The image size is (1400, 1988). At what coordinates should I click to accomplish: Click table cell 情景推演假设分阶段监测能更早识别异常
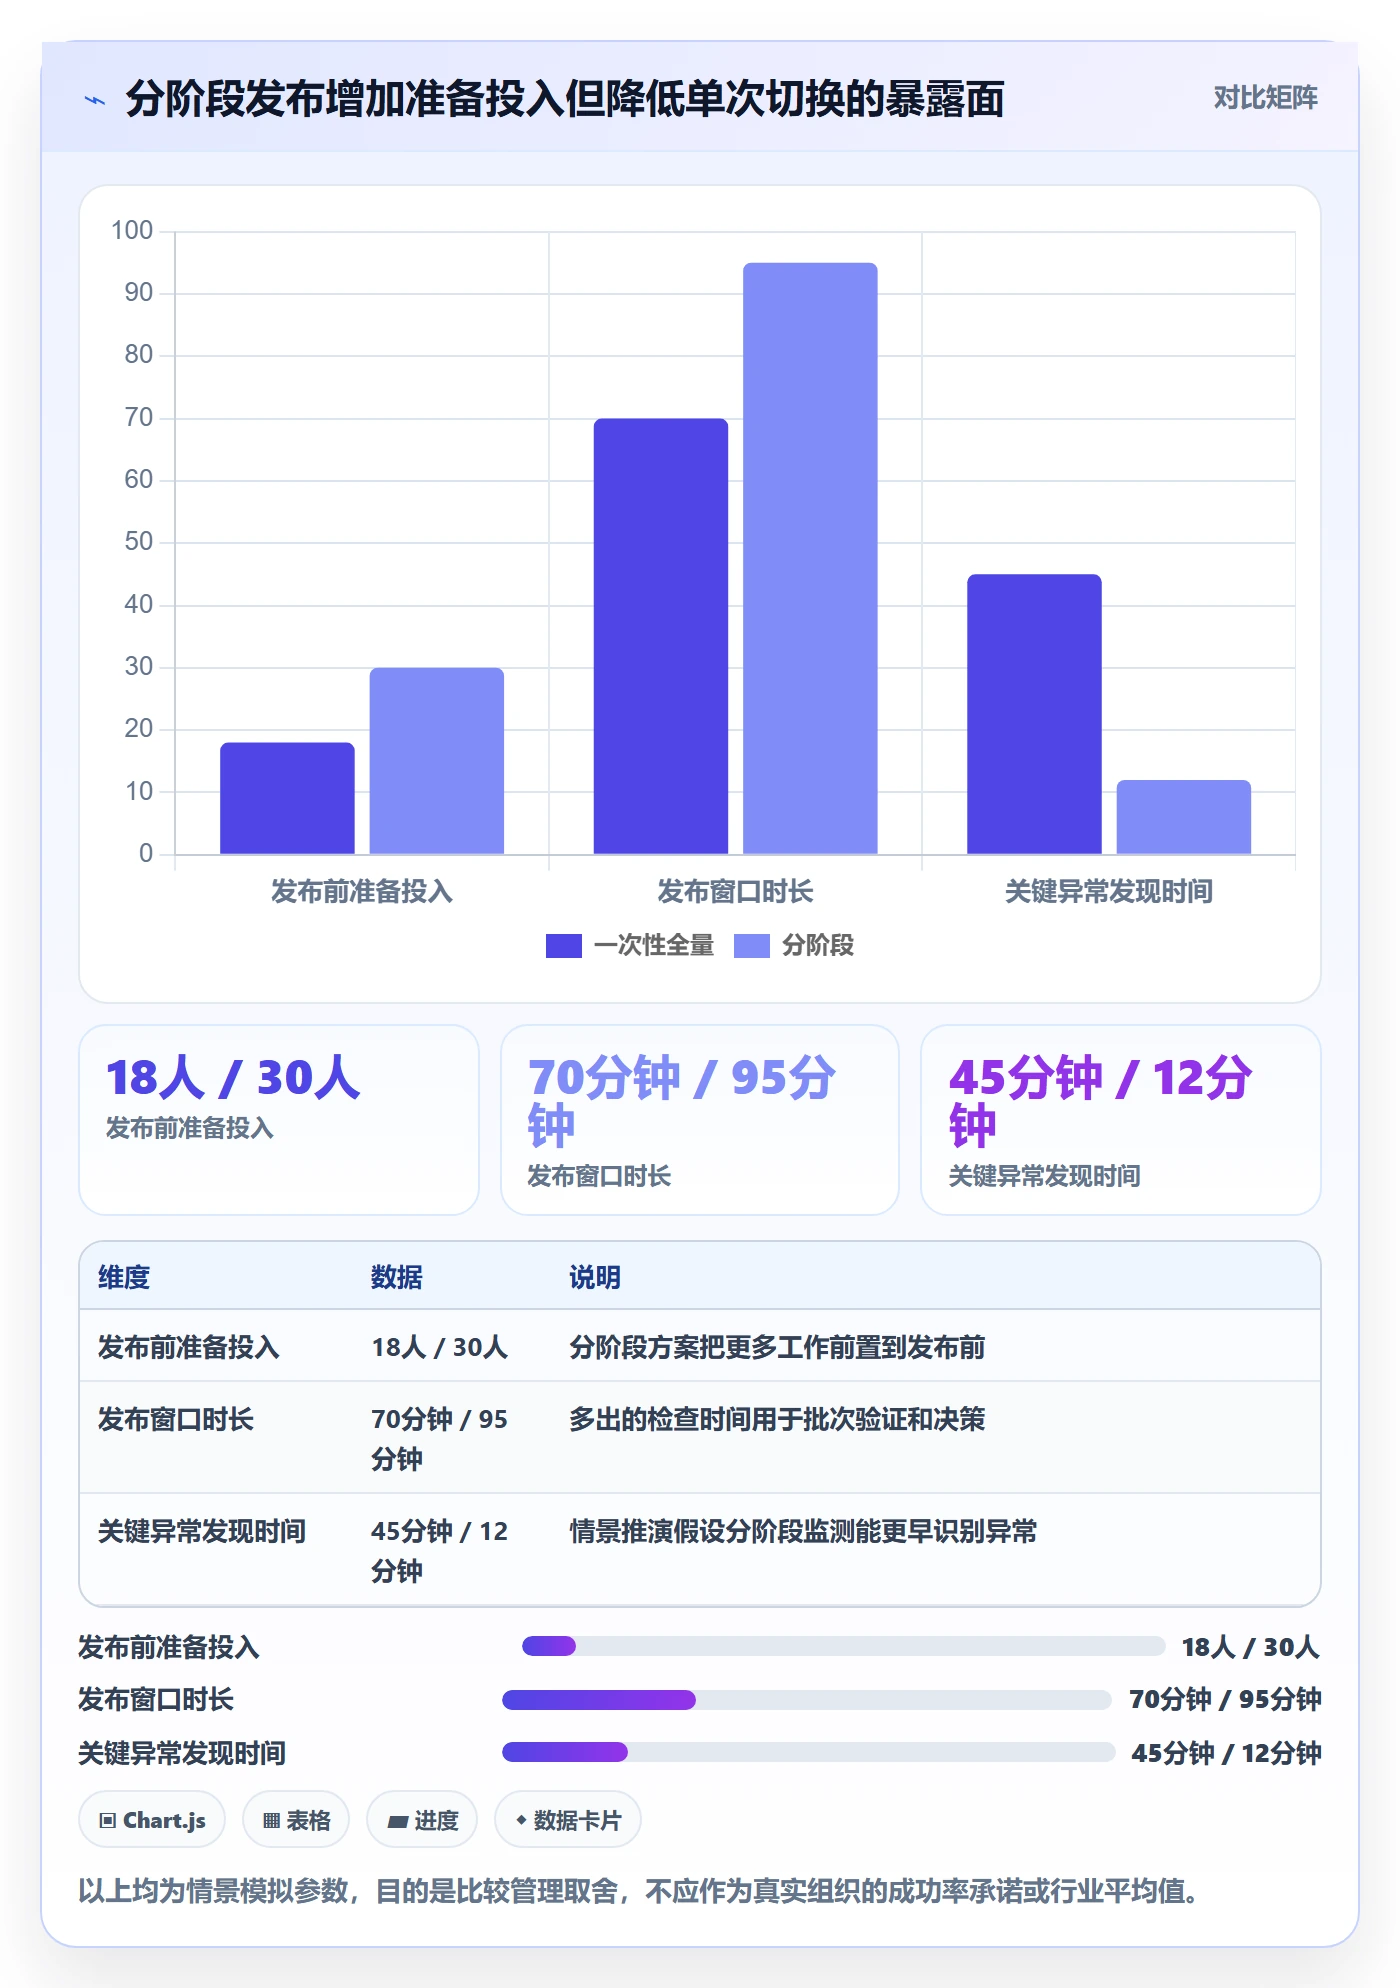coord(803,1531)
